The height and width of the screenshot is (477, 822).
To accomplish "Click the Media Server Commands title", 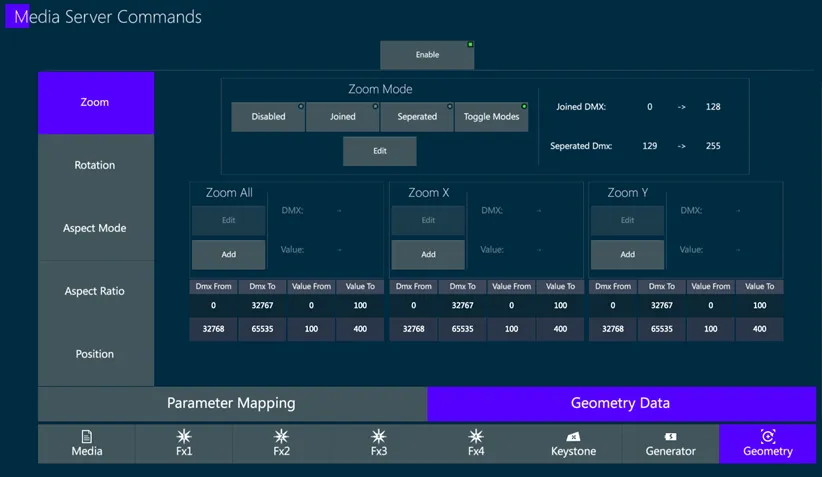I will (x=108, y=17).
